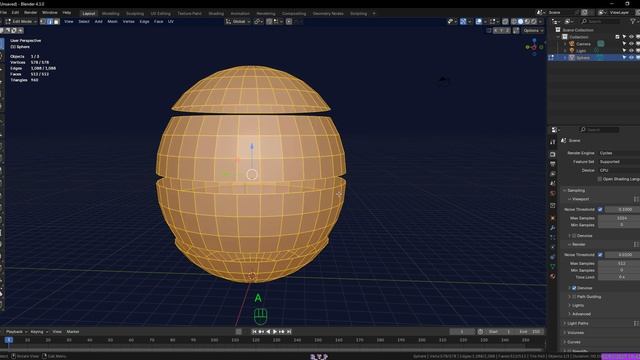The width and height of the screenshot is (640, 360).
Task: Jump to the timeline end frame button
Action: [x=289, y=332]
